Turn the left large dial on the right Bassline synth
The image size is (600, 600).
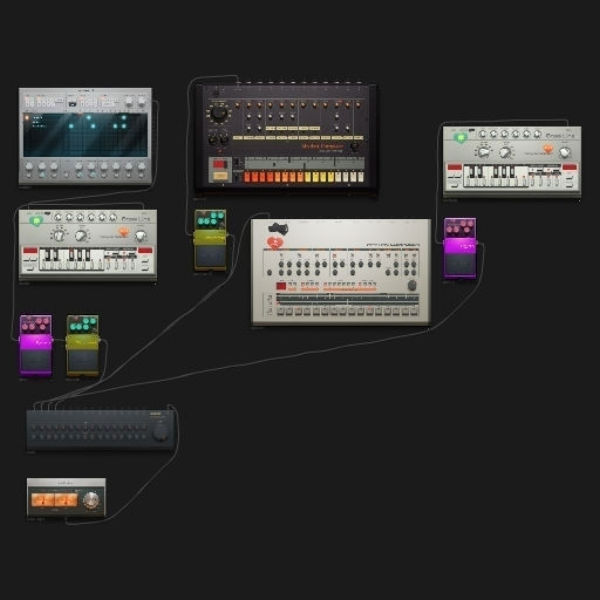[483, 152]
